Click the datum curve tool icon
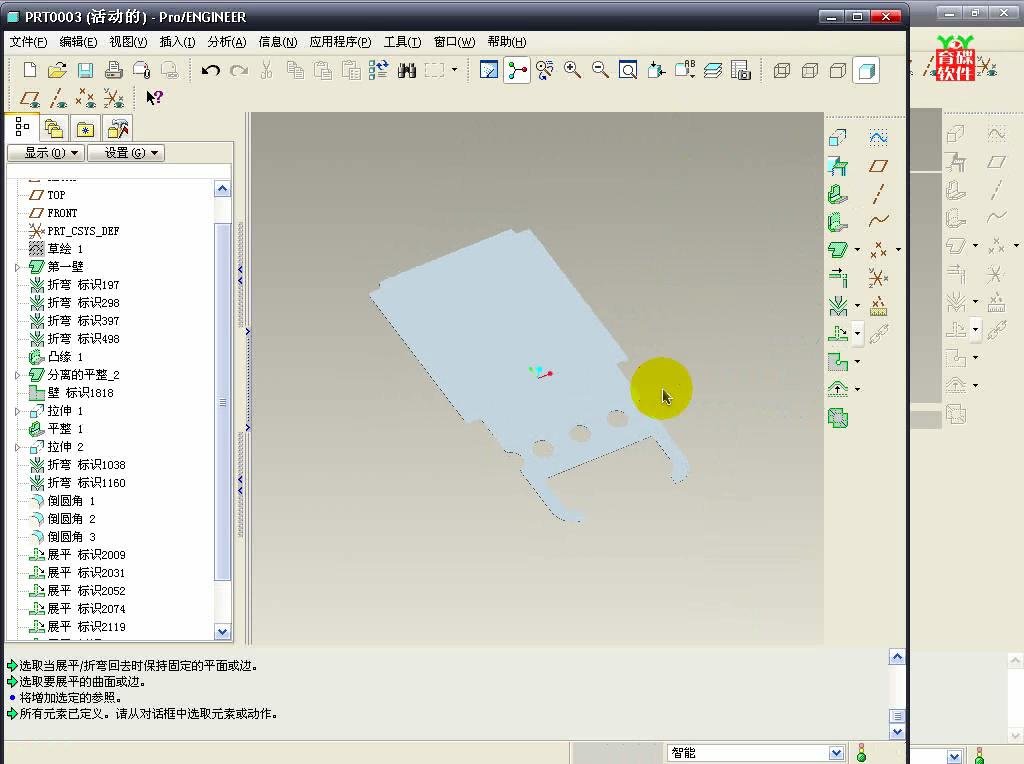Viewport: 1024px width, 764px height. point(878,221)
